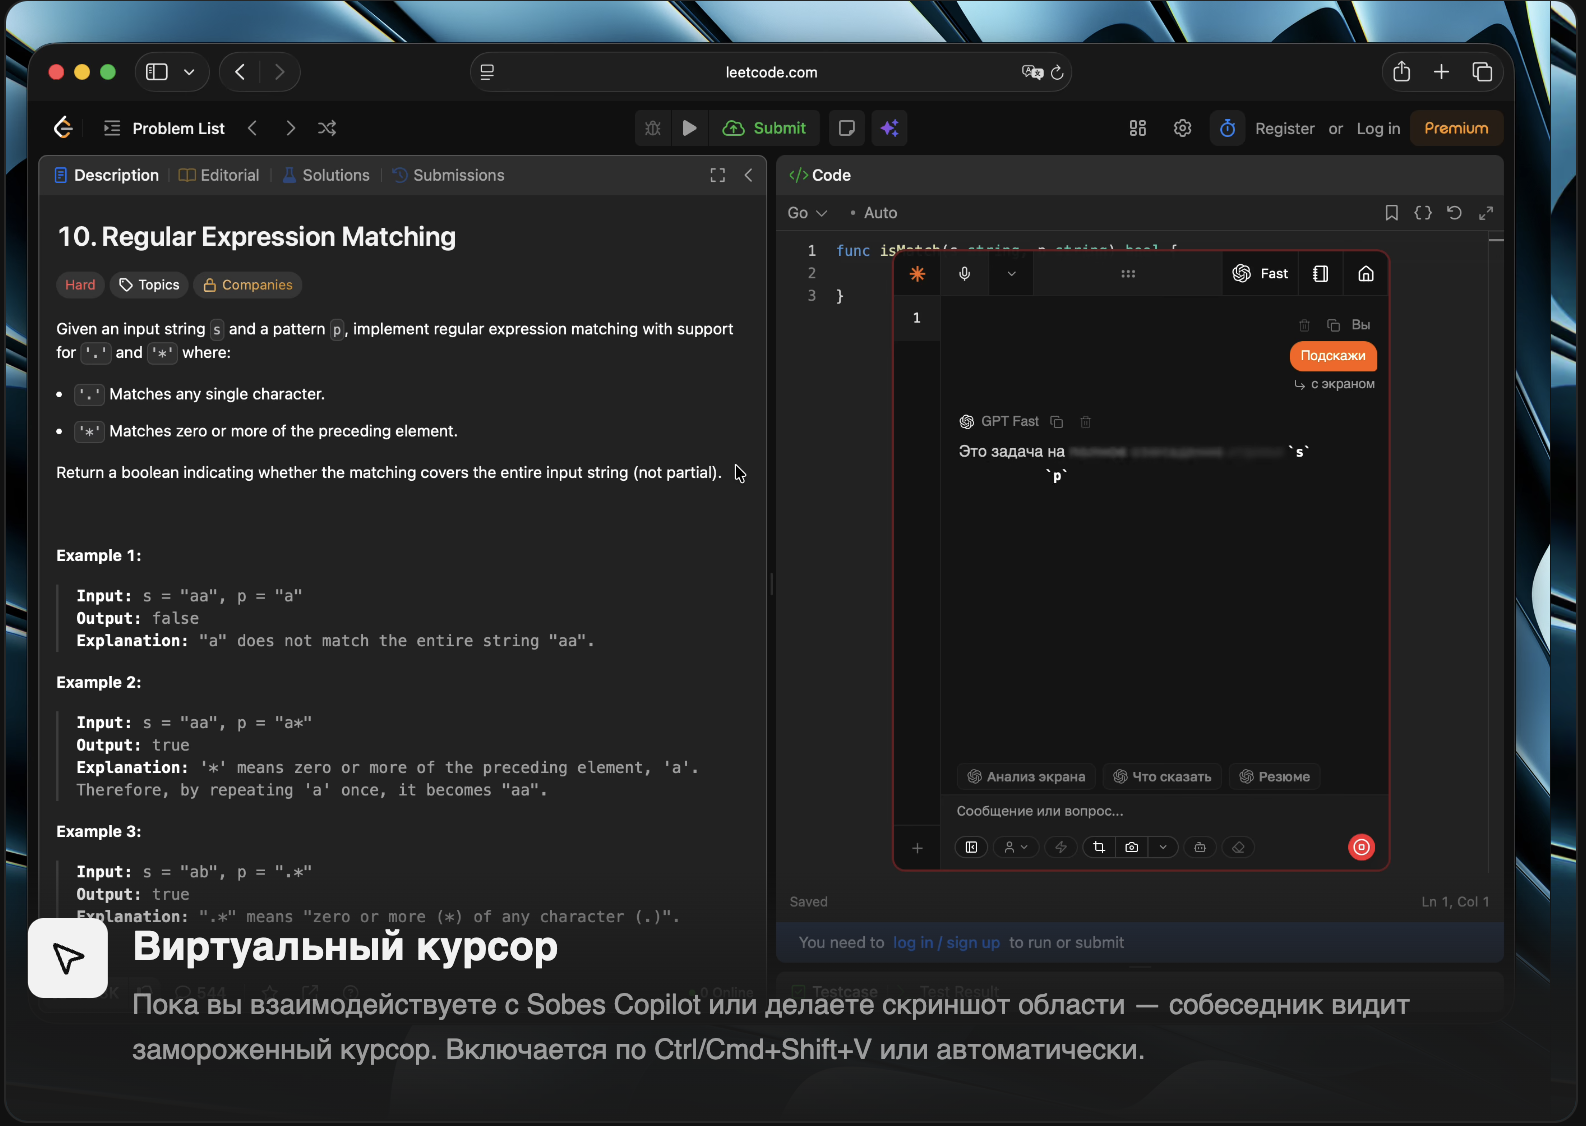Click Что сказать quick action

click(1162, 777)
